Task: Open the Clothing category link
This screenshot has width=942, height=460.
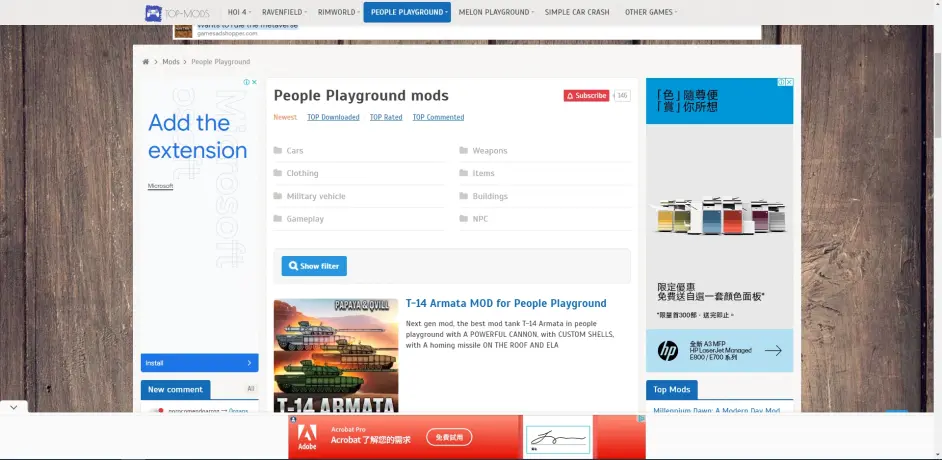Action: click(302, 173)
